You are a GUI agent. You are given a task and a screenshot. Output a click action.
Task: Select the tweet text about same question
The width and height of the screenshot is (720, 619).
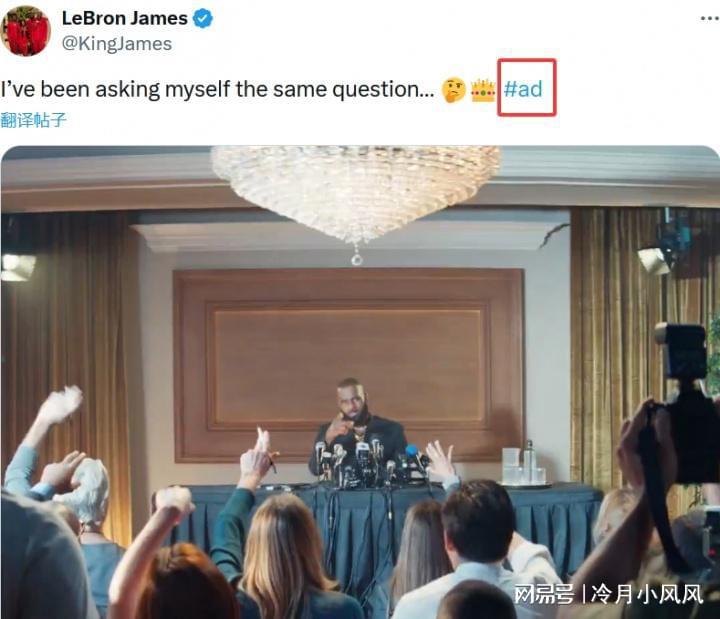pyautogui.click(x=217, y=89)
